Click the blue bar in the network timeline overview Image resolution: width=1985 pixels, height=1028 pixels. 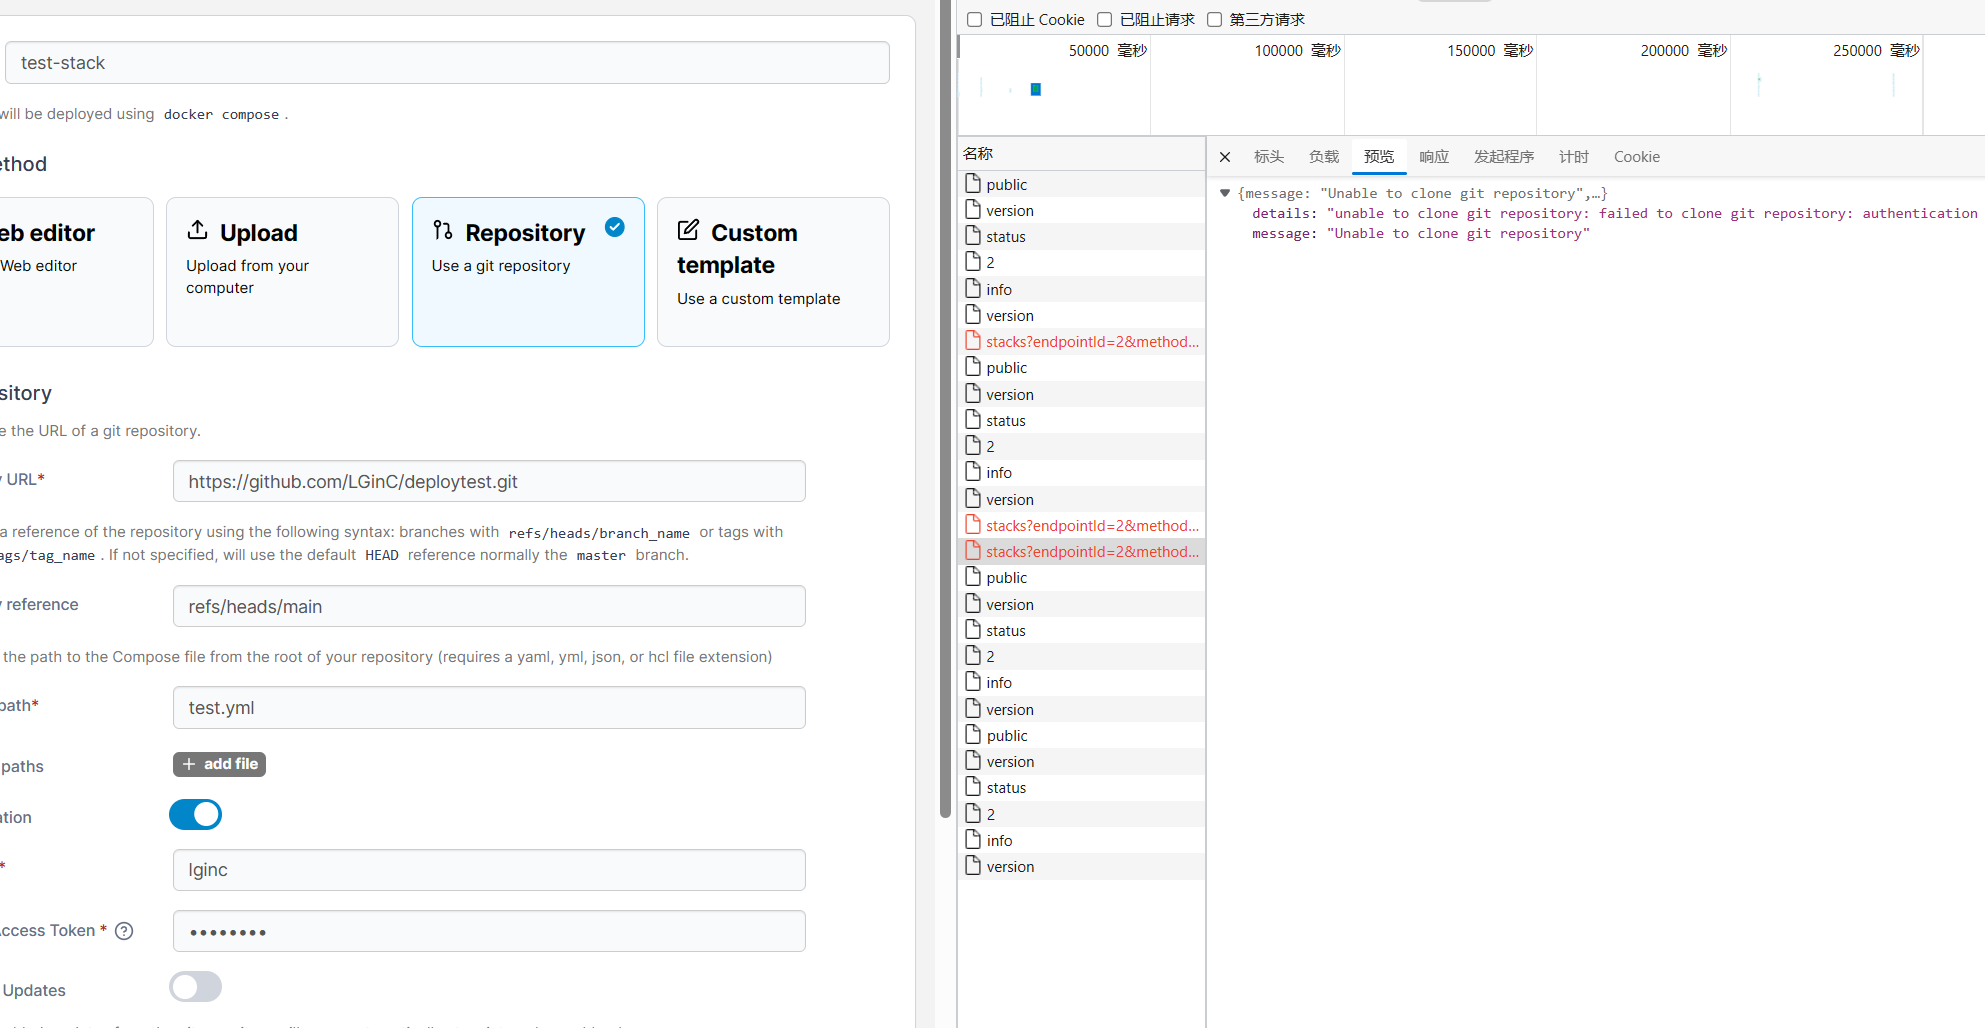tap(1035, 89)
